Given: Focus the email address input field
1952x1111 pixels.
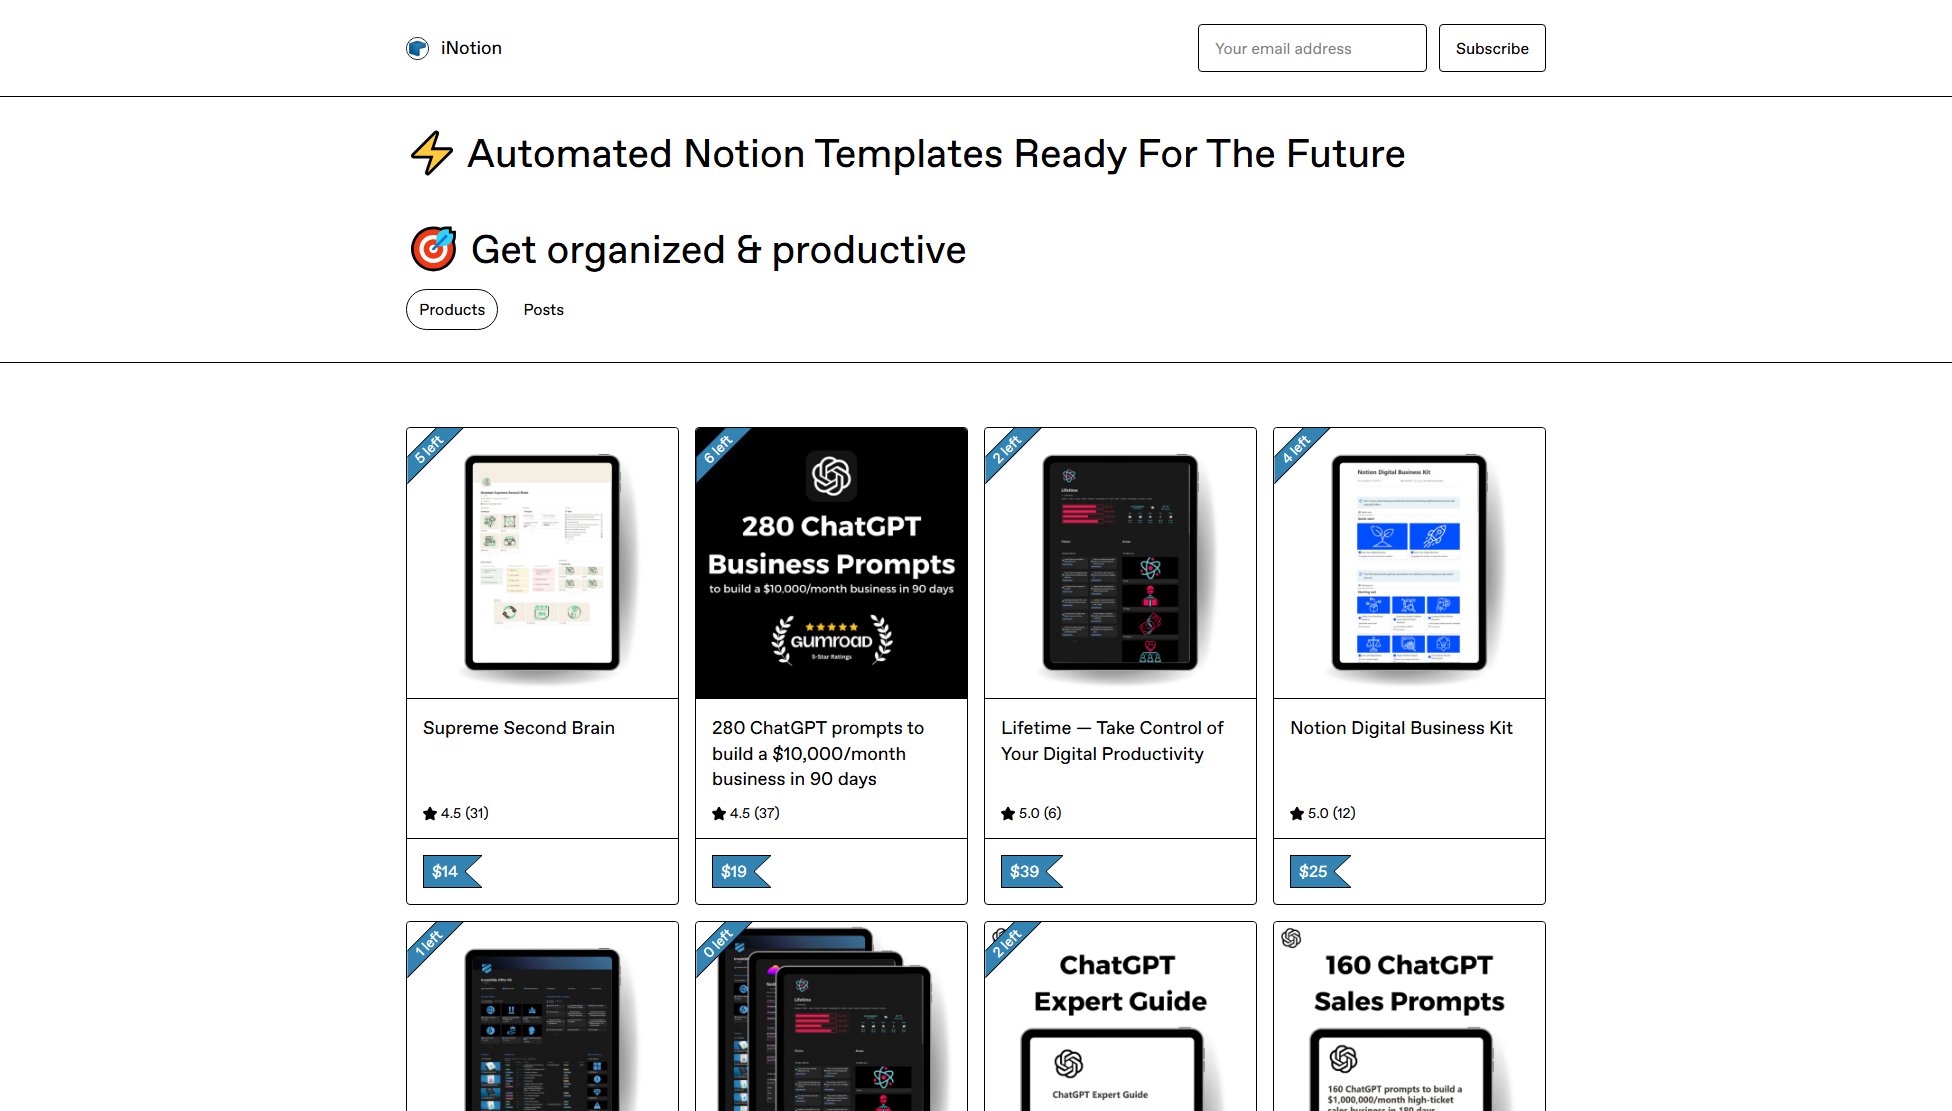Looking at the screenshot, I should point(1312,48).
